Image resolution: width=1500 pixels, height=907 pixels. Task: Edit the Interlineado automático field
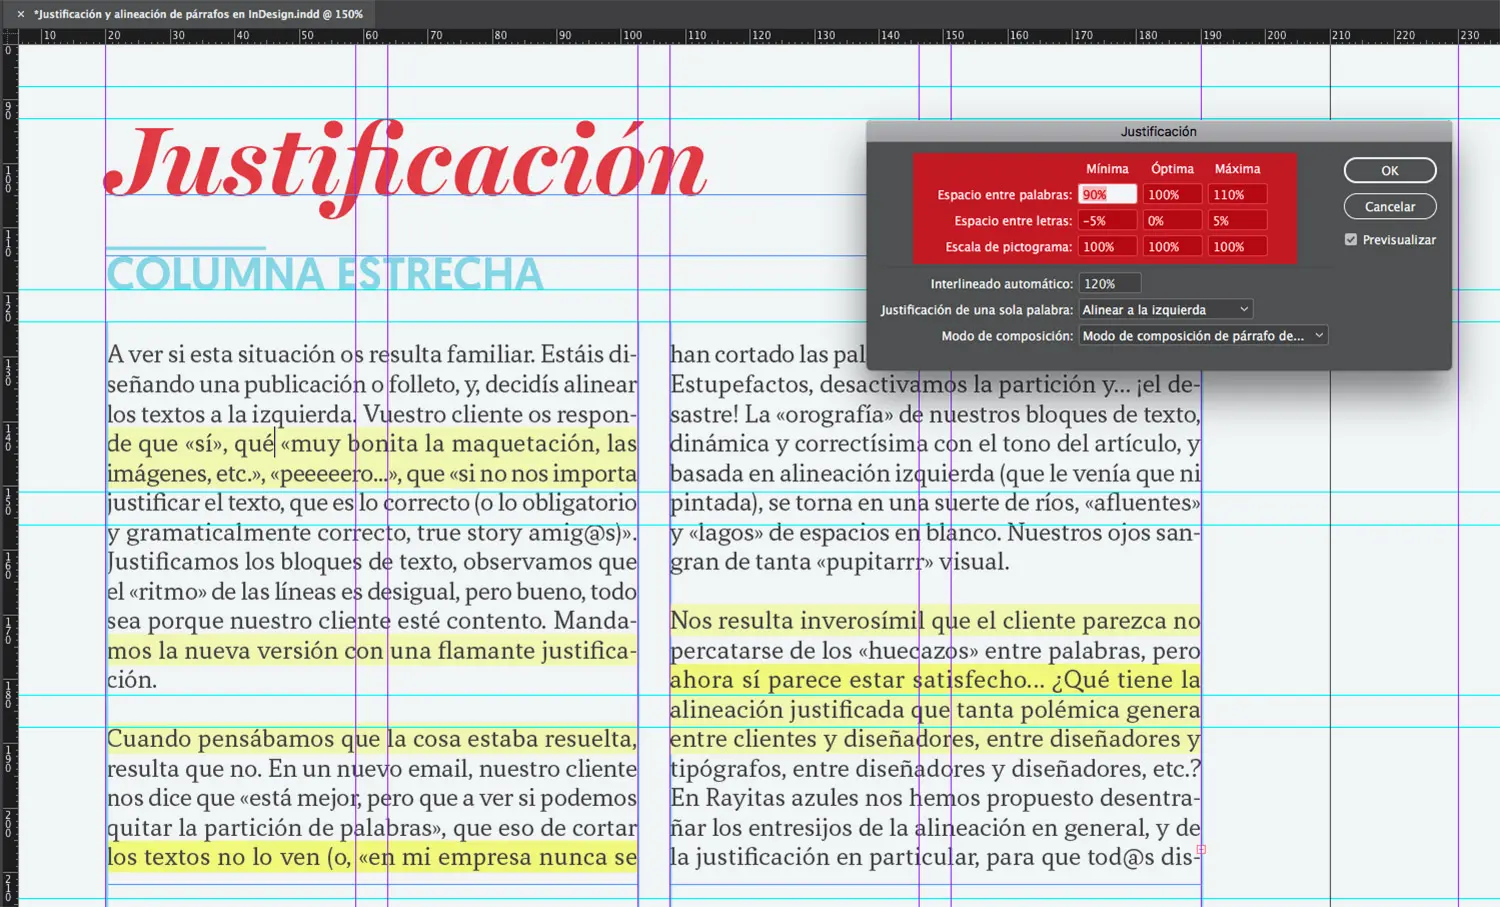coord(1110,284)
